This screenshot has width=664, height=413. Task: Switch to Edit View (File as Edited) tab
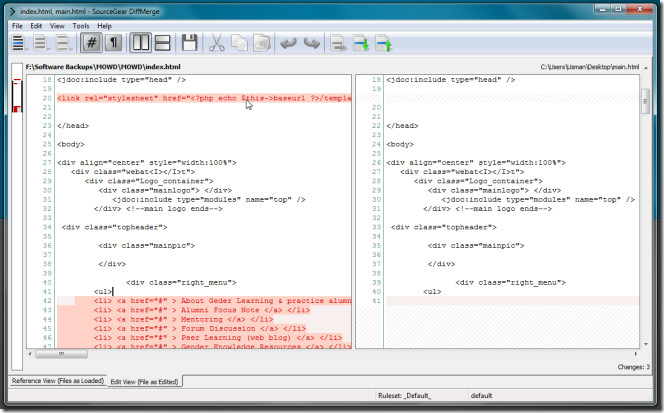(x=144, y=382)
